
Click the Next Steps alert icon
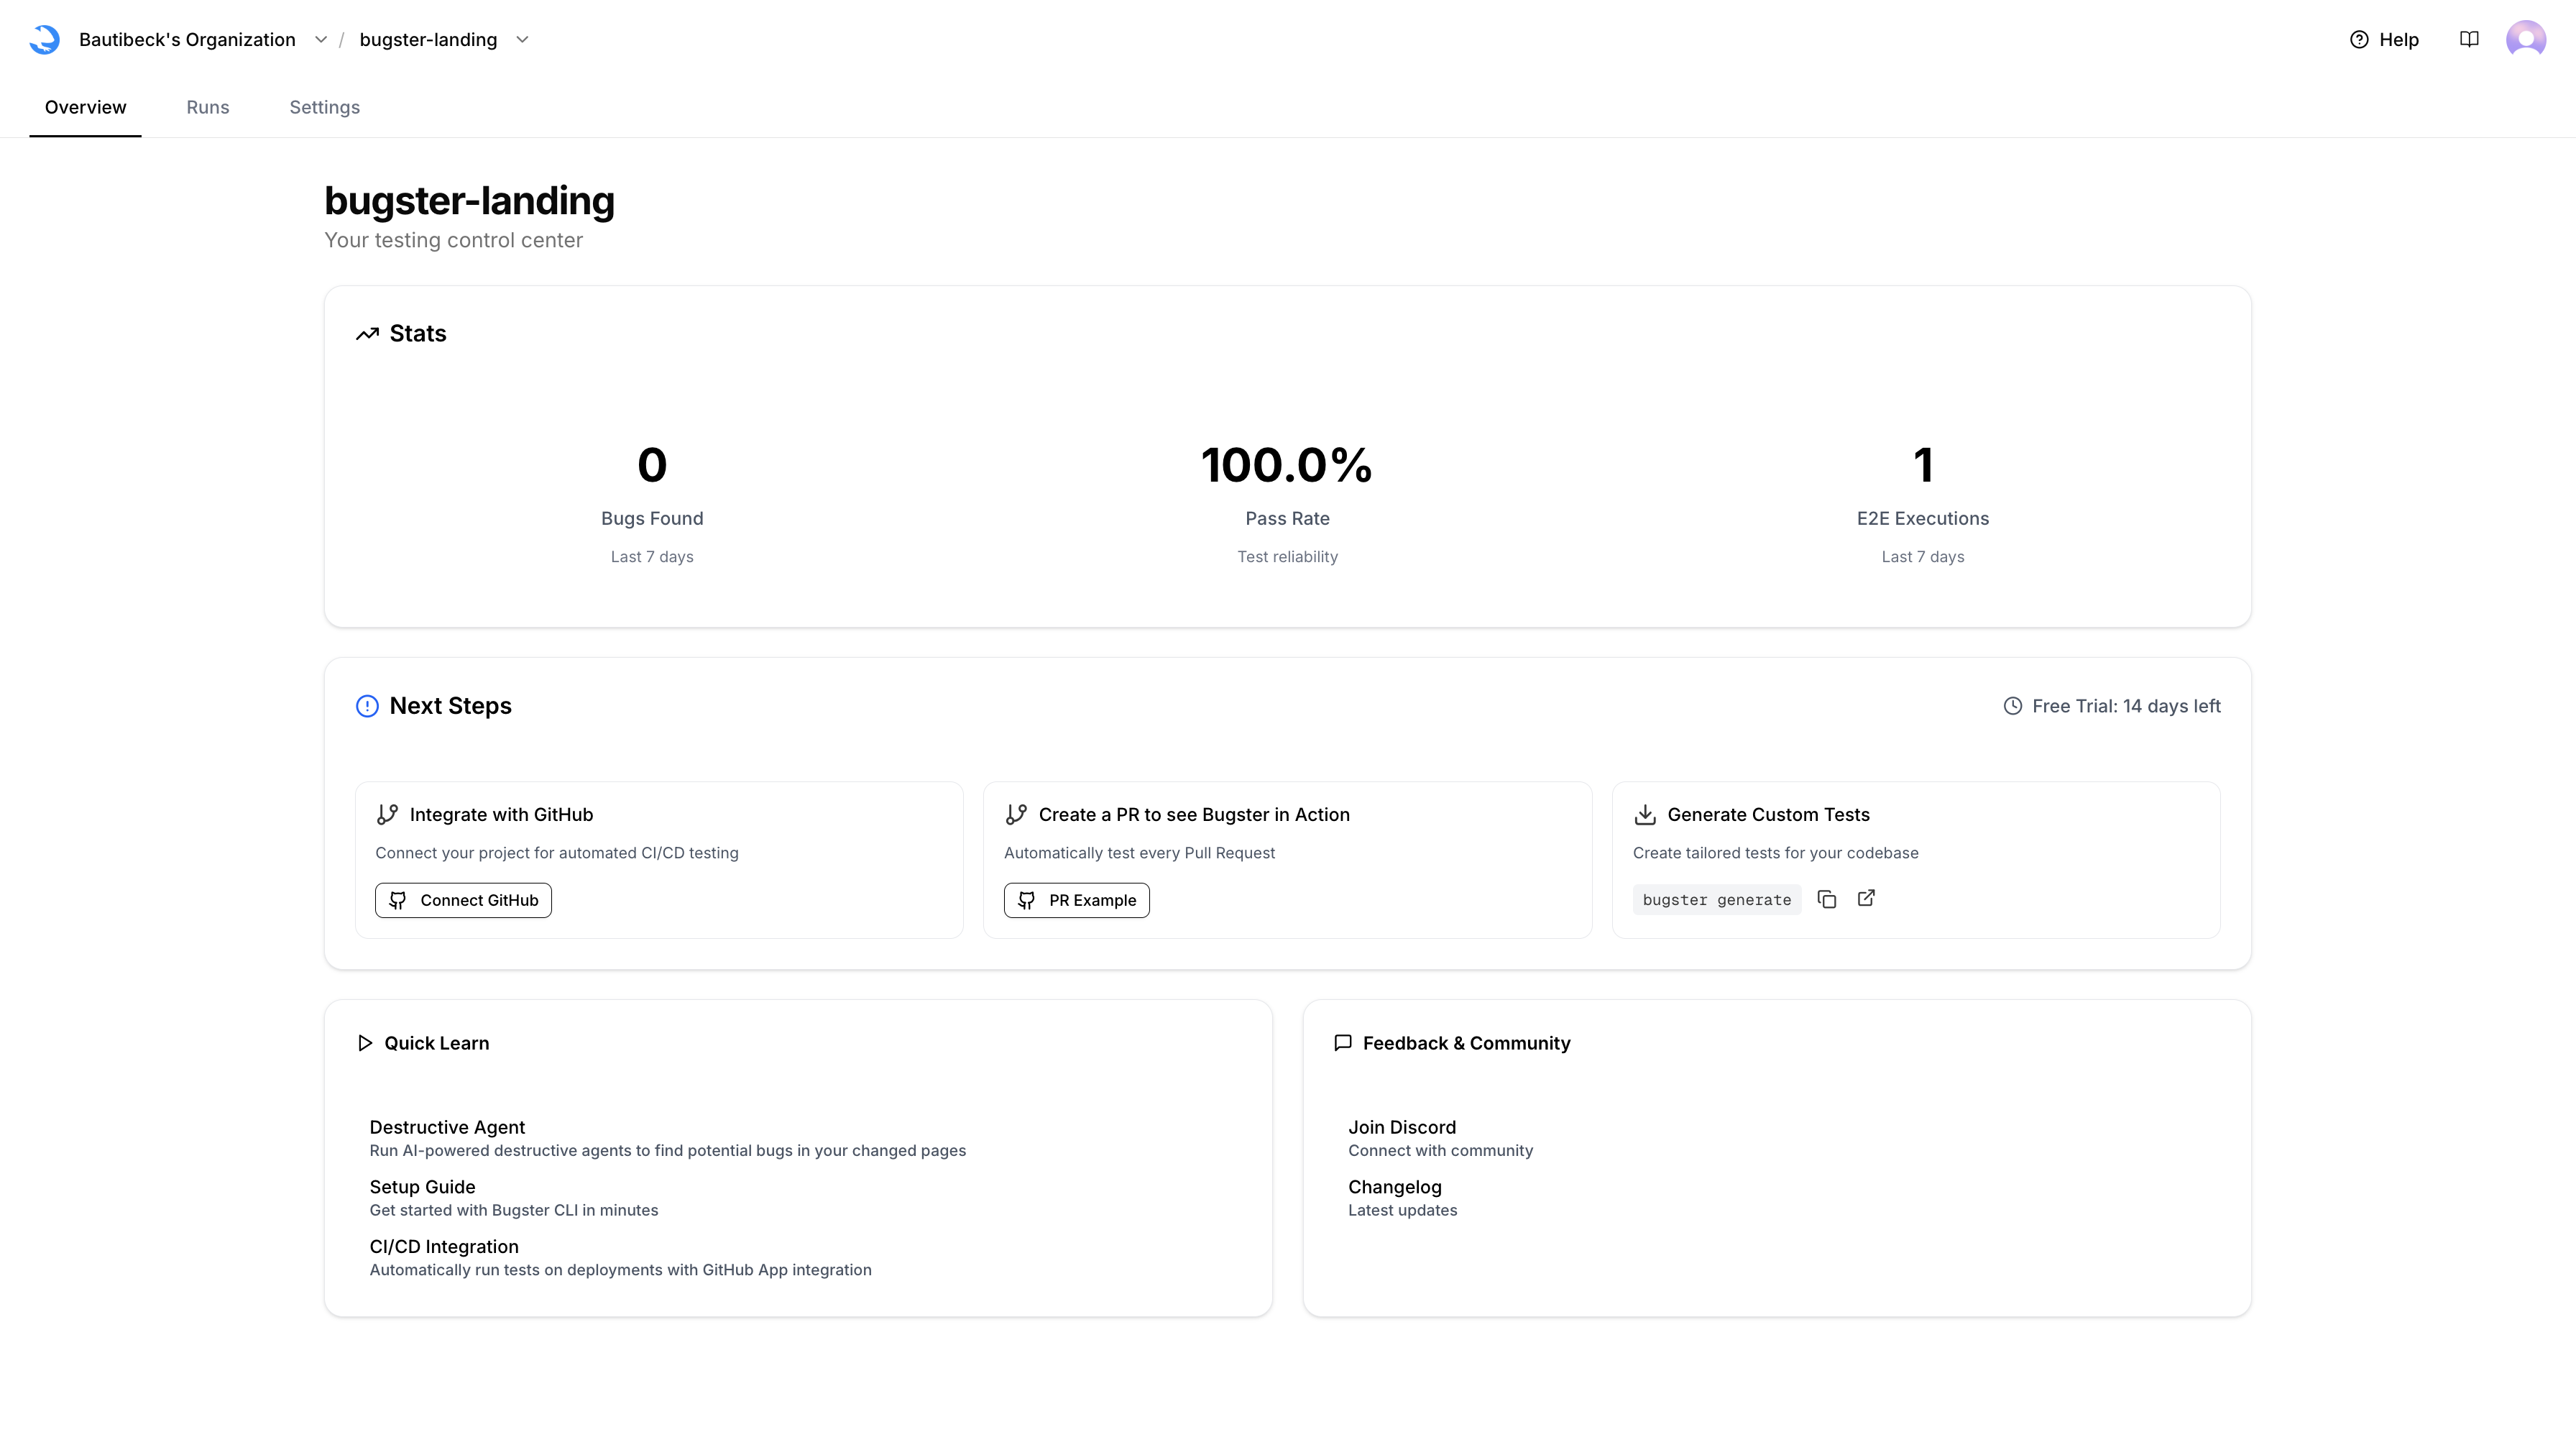point(367,706)
